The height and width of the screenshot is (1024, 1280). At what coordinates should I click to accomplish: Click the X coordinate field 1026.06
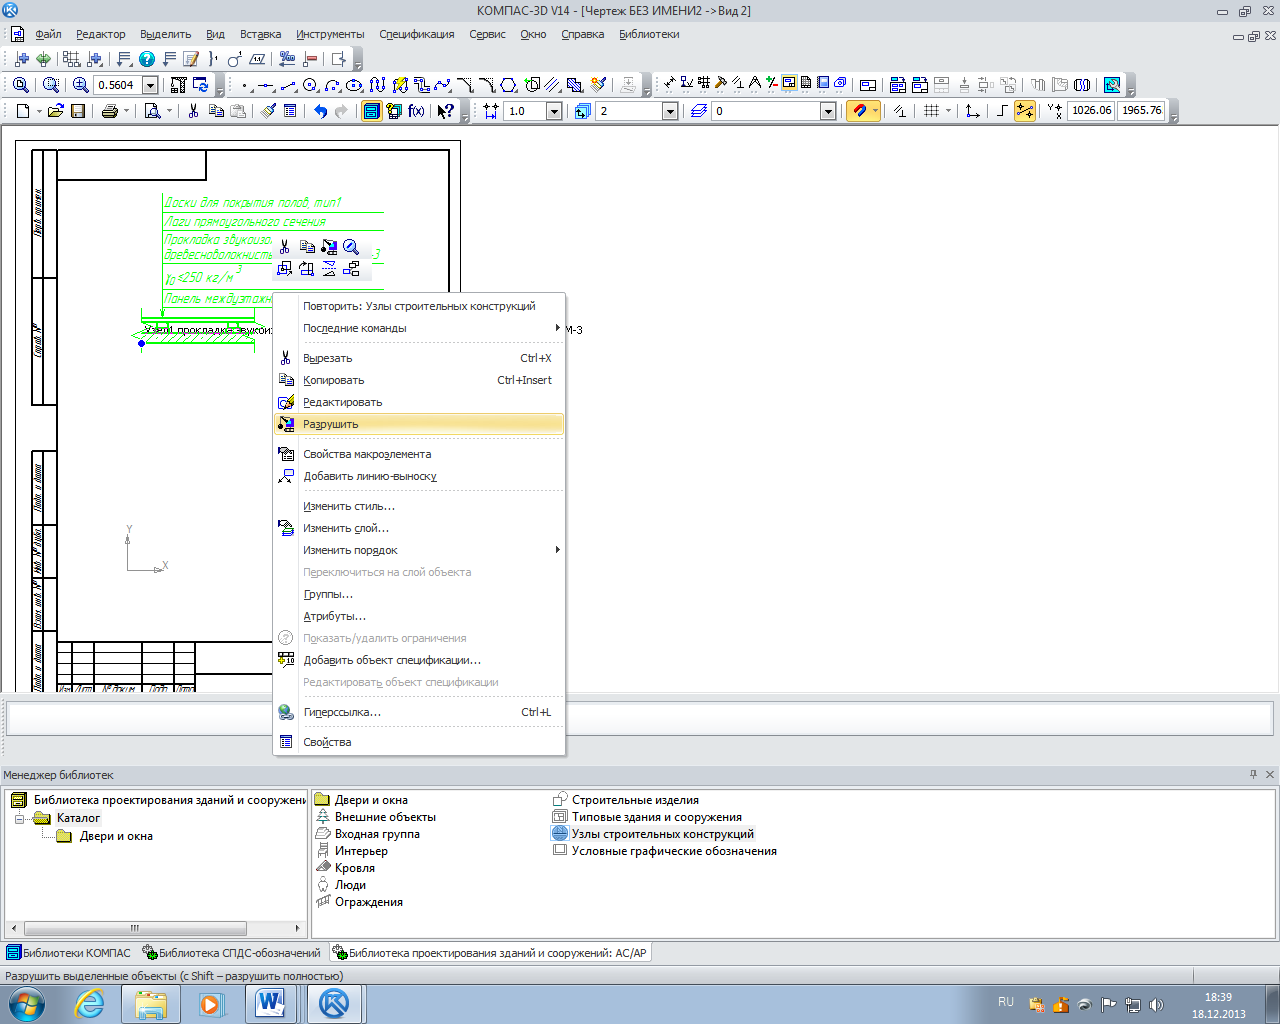1091,111
